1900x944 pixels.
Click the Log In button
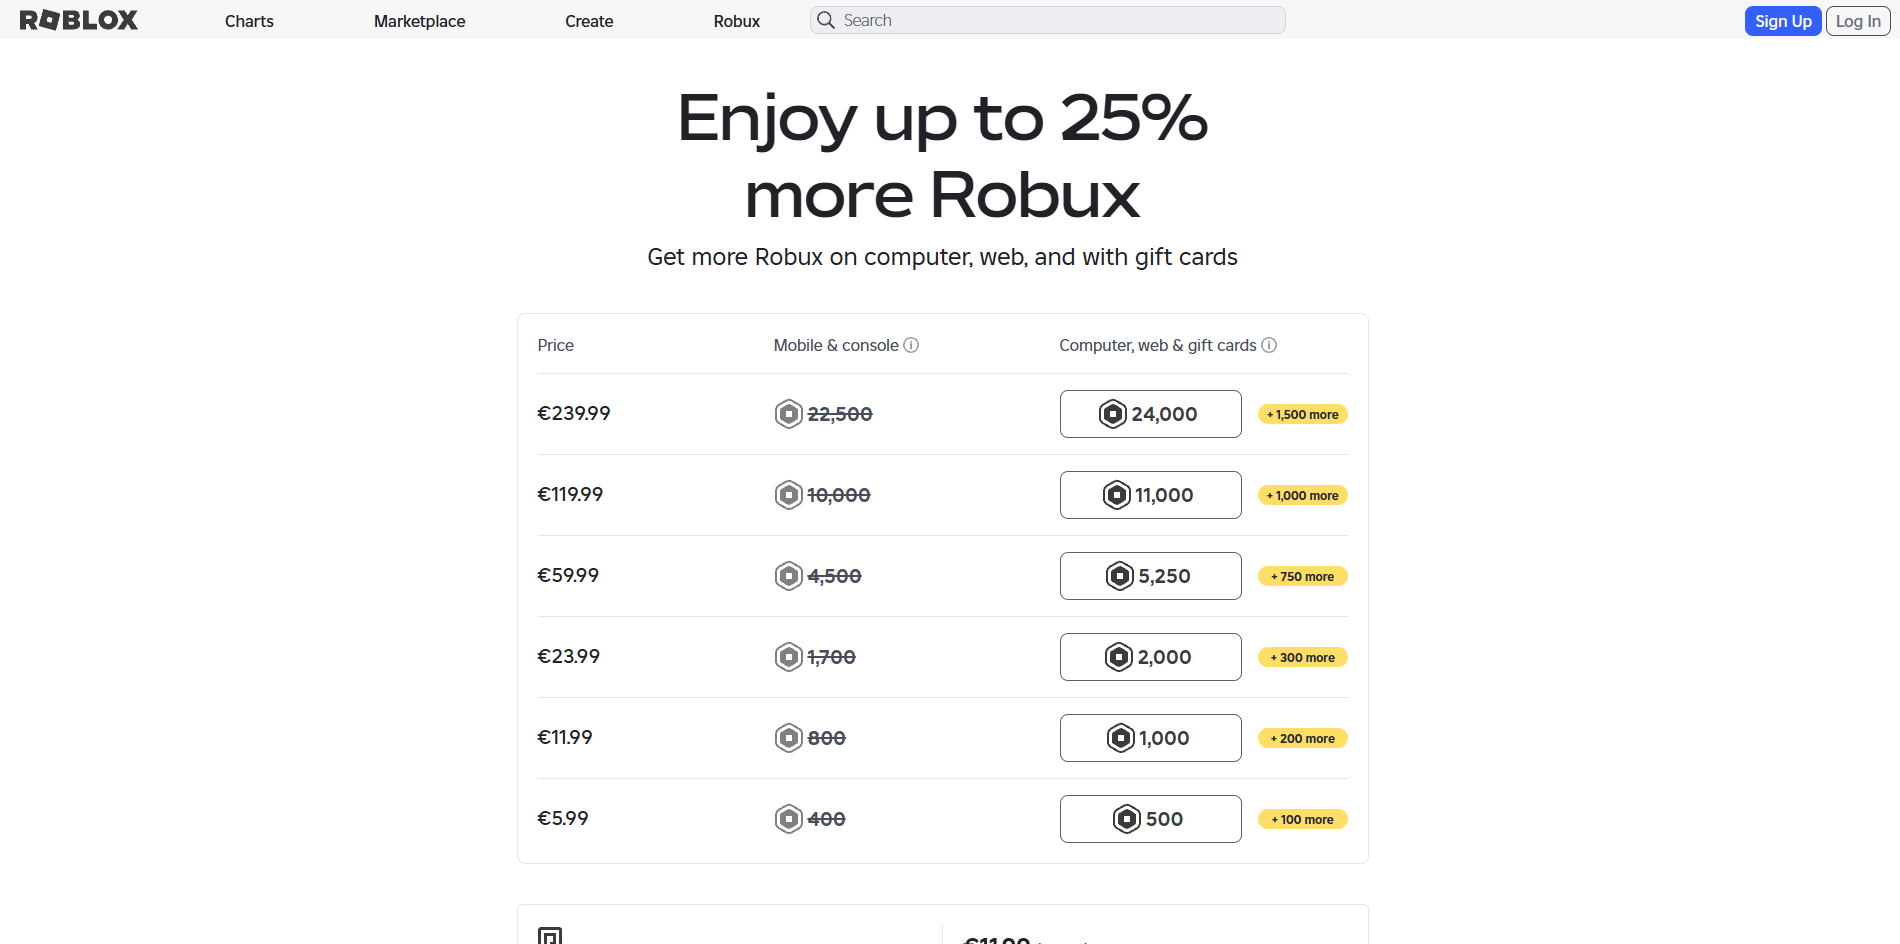point(1856,20)
